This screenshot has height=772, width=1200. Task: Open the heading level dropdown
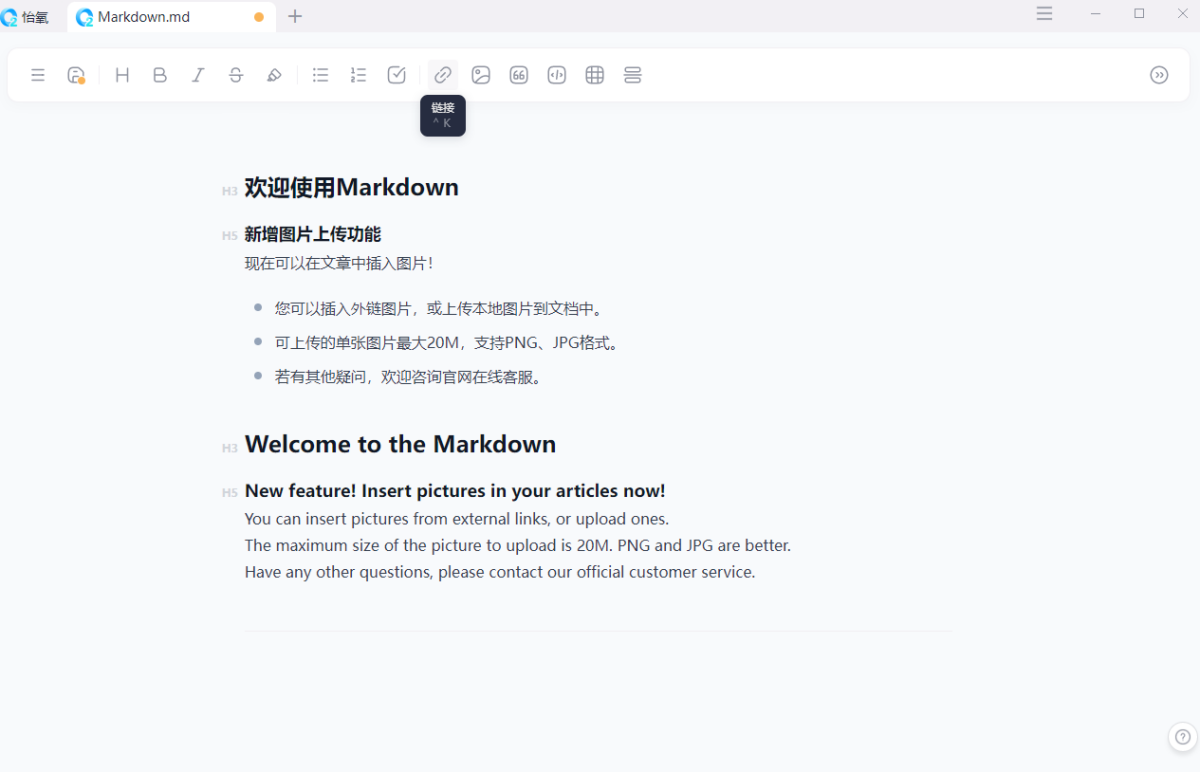[122, 75]
